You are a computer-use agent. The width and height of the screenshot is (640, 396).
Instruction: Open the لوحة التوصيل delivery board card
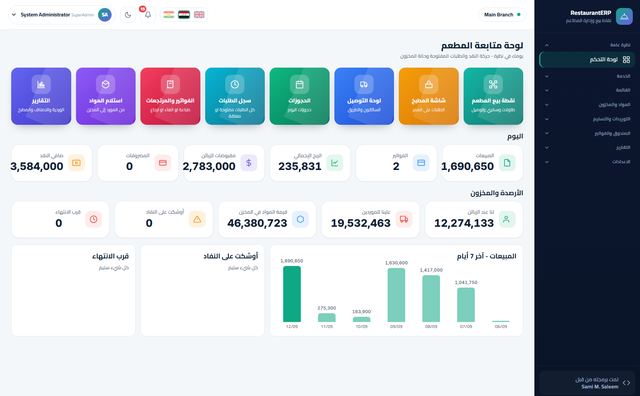coord(364,96)
